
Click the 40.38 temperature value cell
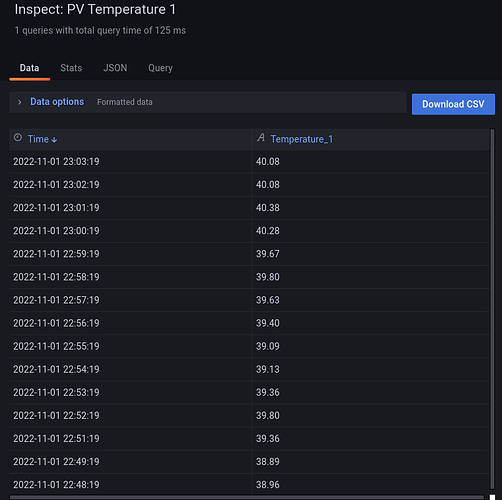coord(370,208)
